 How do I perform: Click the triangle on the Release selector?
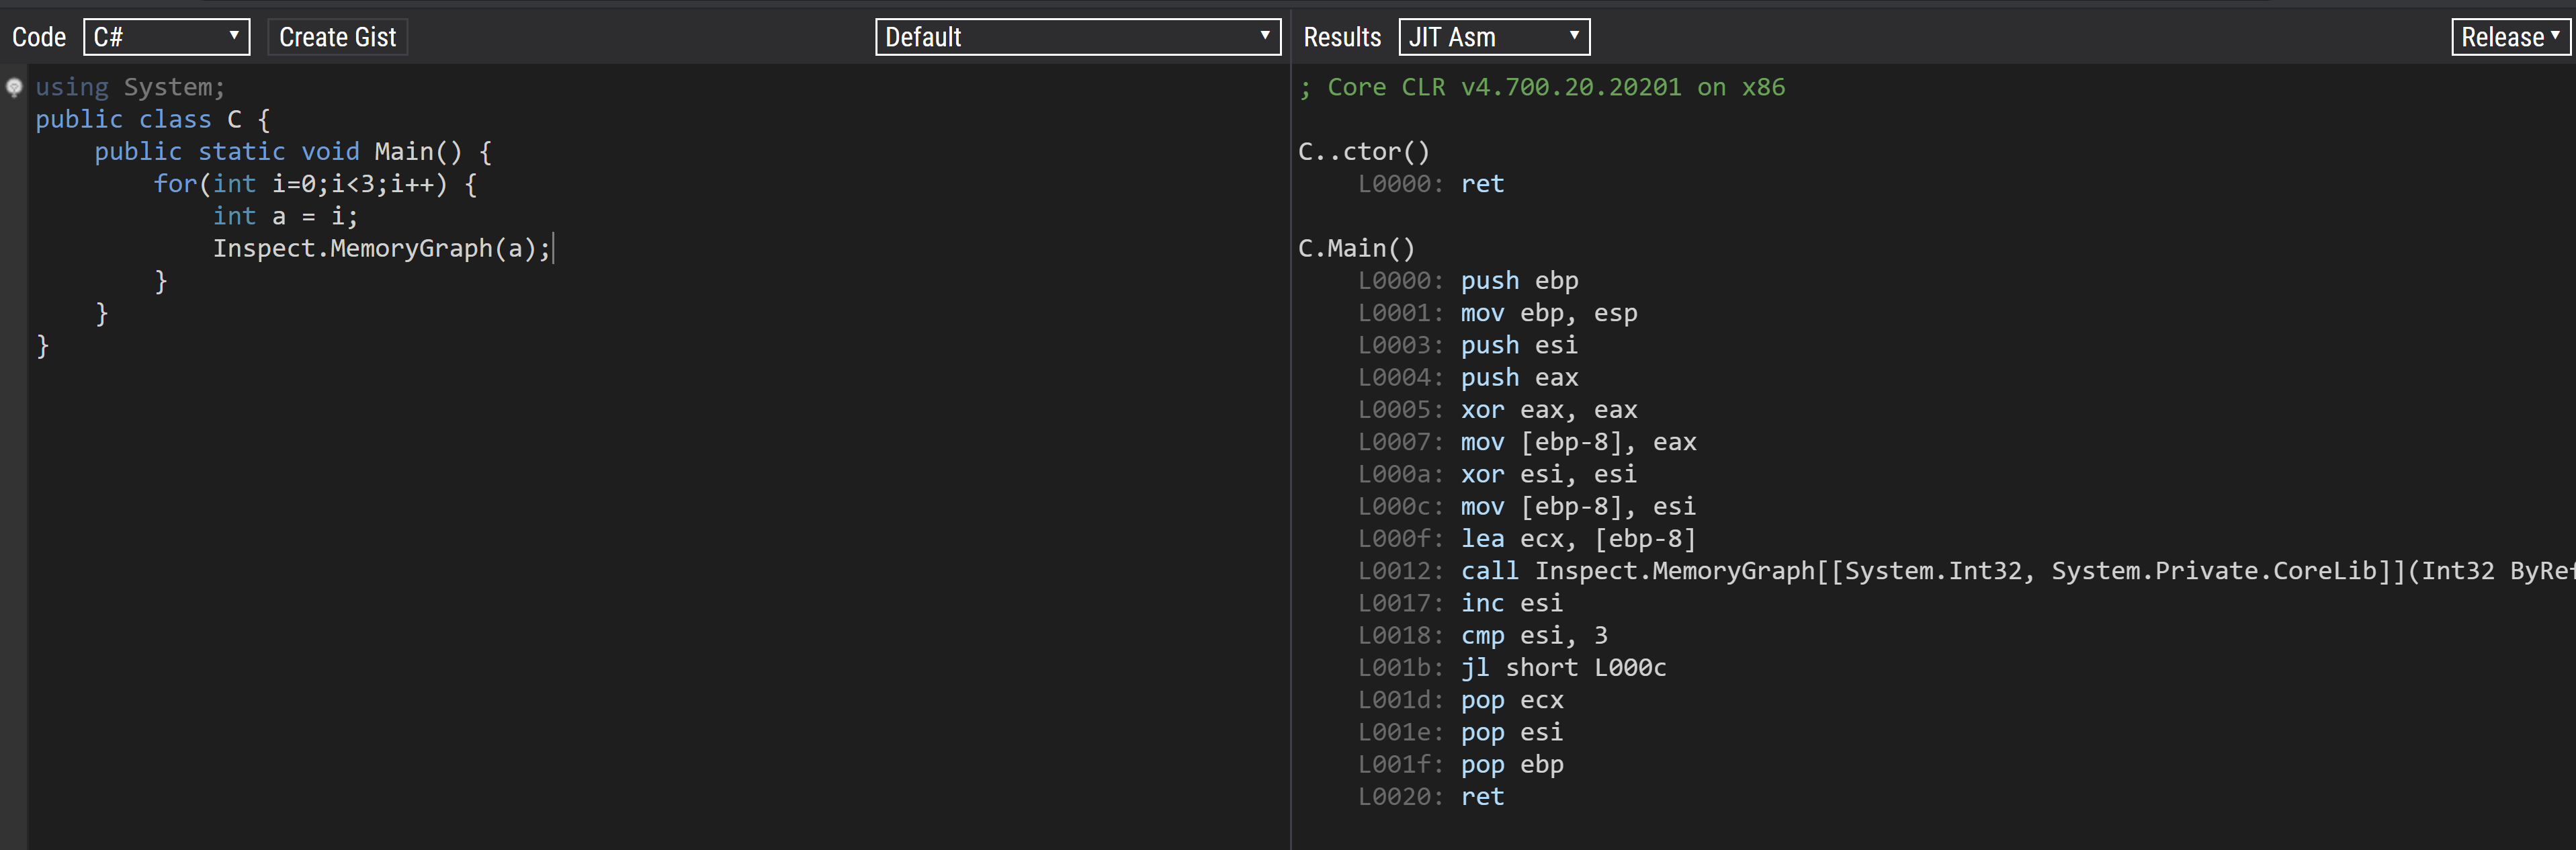[2556, 36]
